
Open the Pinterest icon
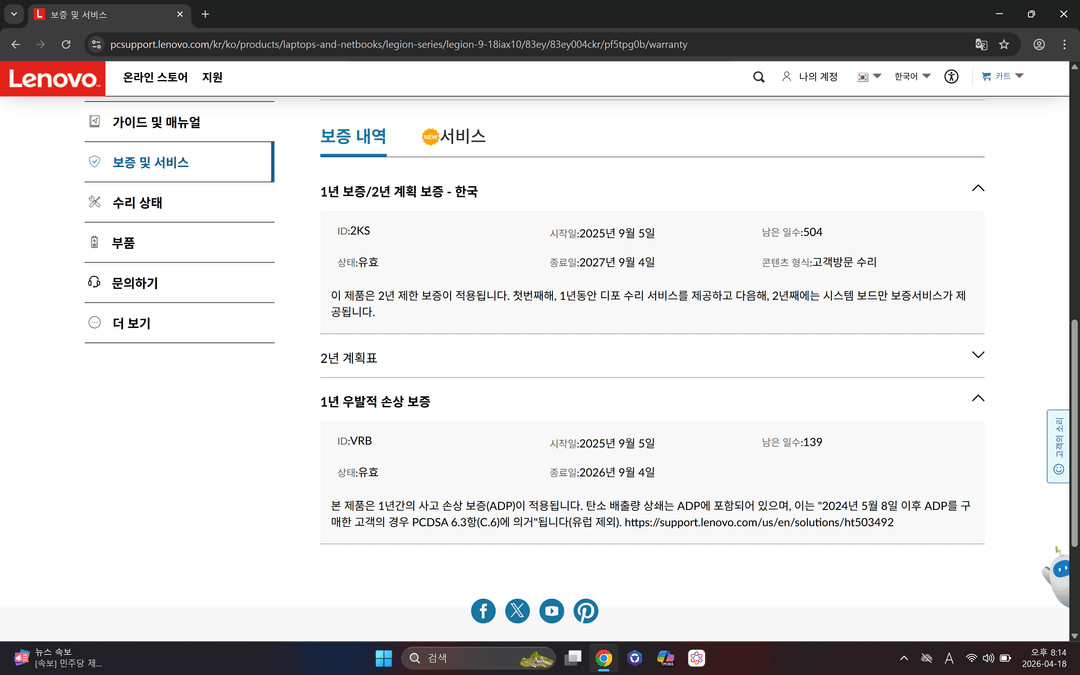[585, 610]
